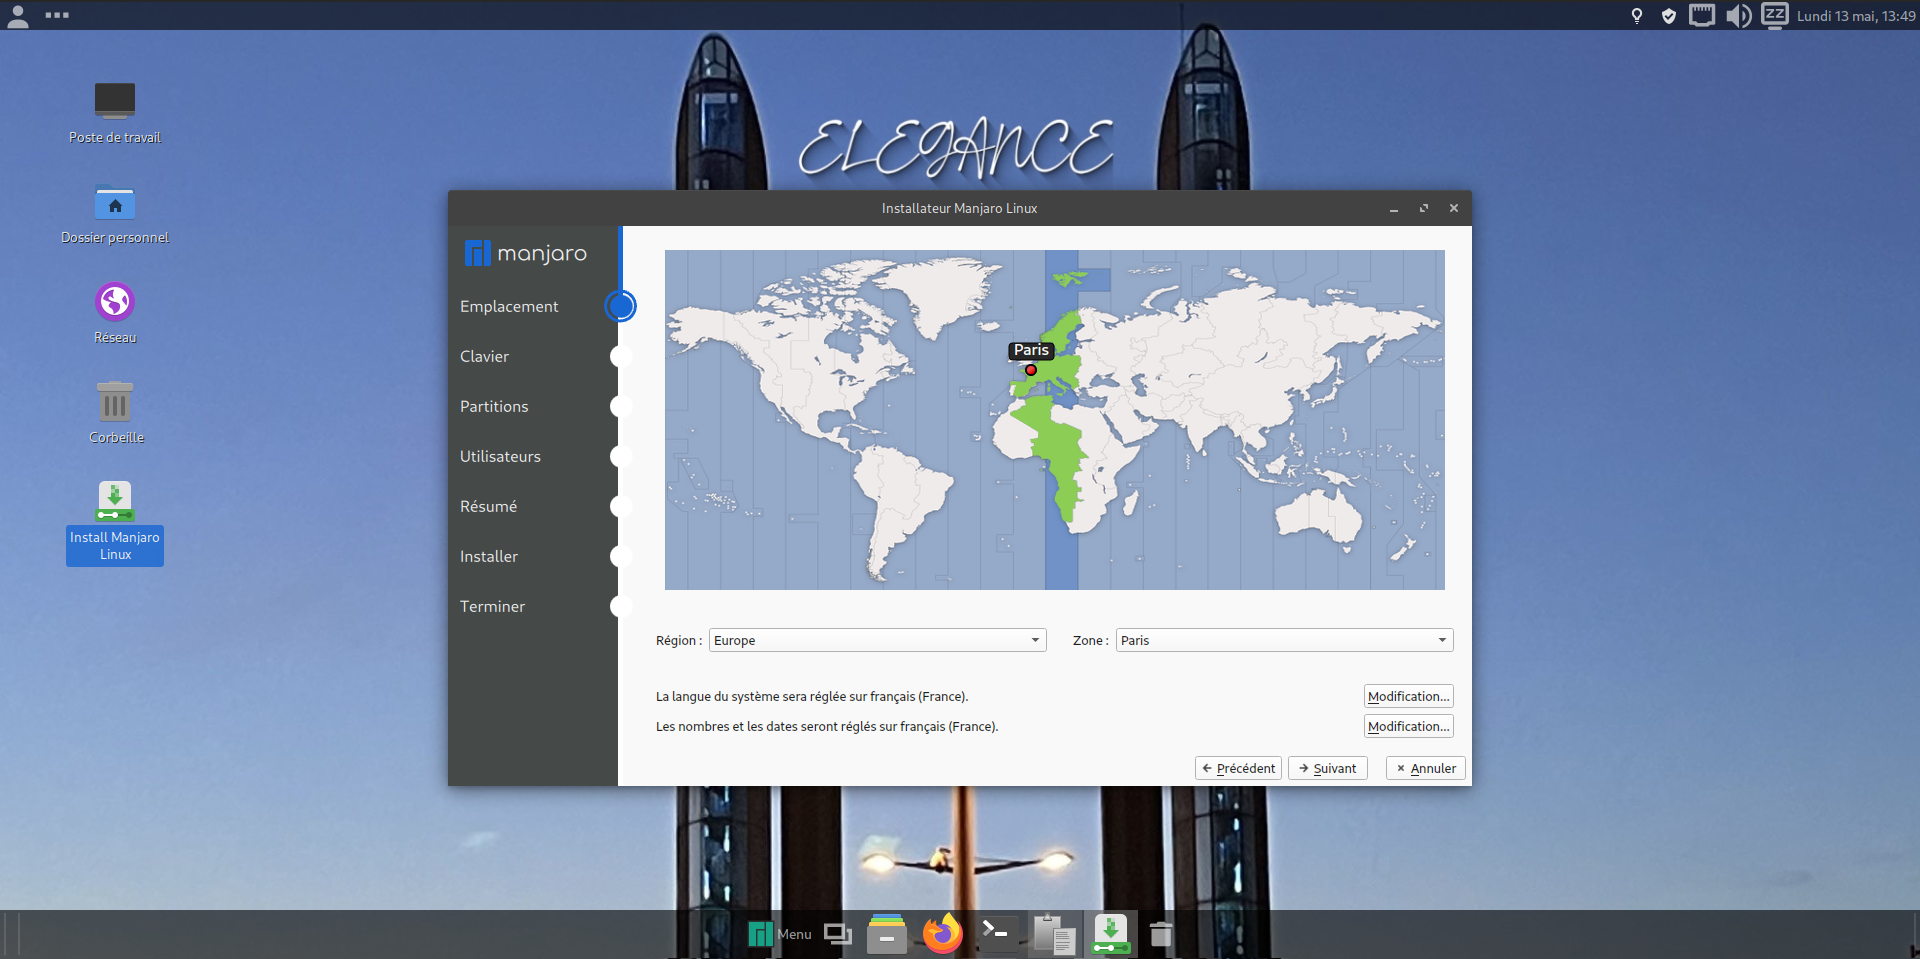Launch the file manager from the dock
This screenshot has height=959, width=1920.
tap(887, 934)
